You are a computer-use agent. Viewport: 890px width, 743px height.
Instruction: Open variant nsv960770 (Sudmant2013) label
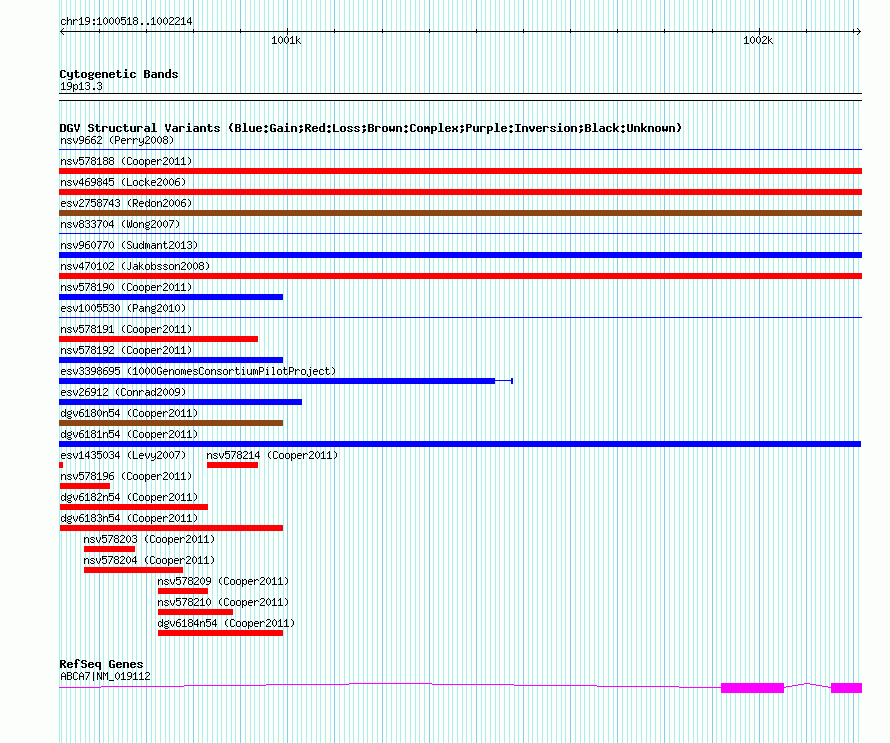tap(129, 245)
